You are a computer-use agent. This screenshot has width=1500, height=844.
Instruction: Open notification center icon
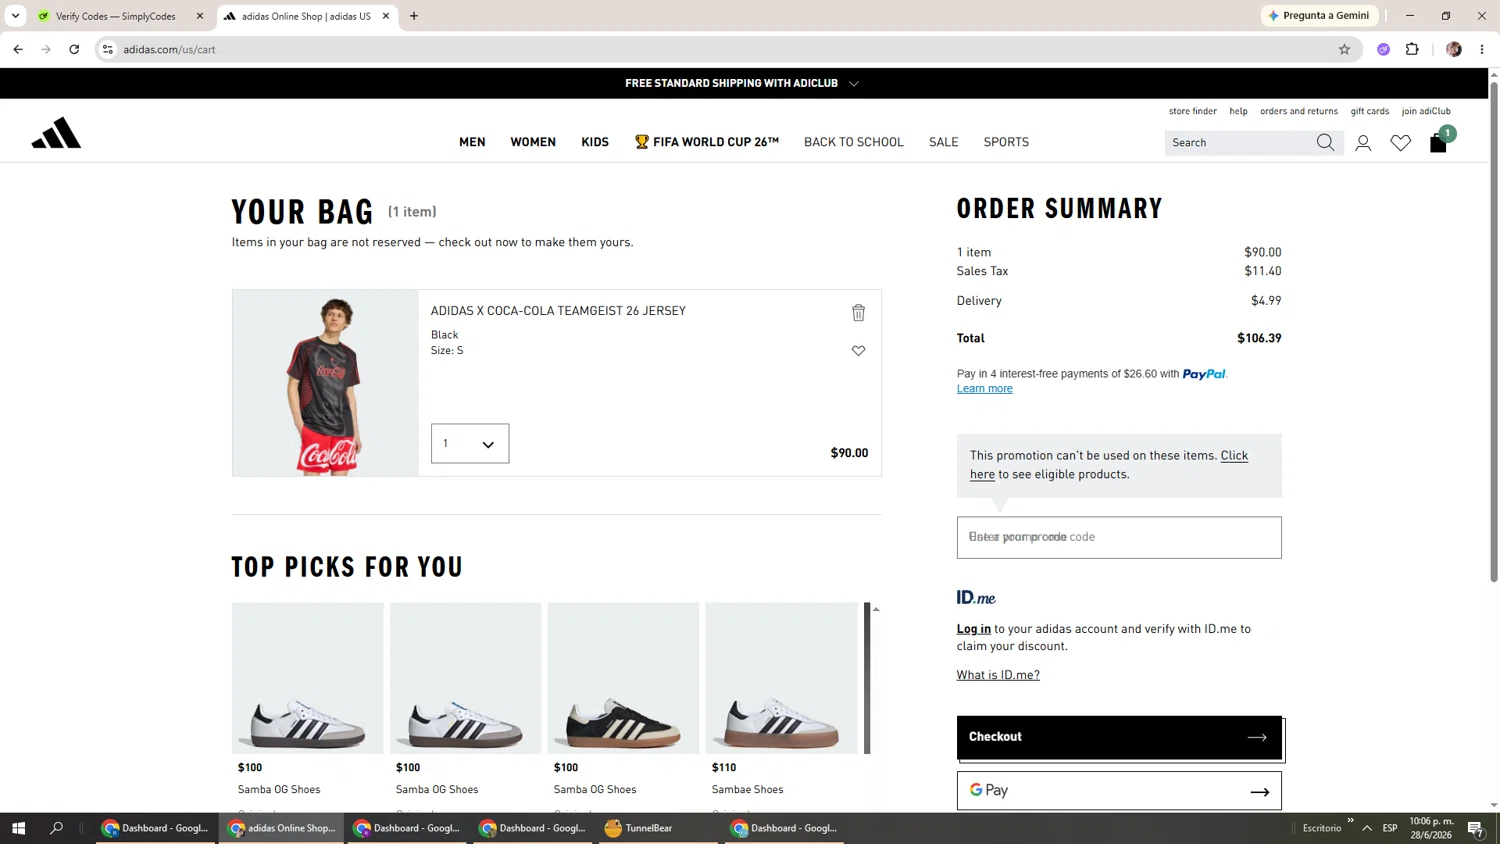coord(1475,828)
